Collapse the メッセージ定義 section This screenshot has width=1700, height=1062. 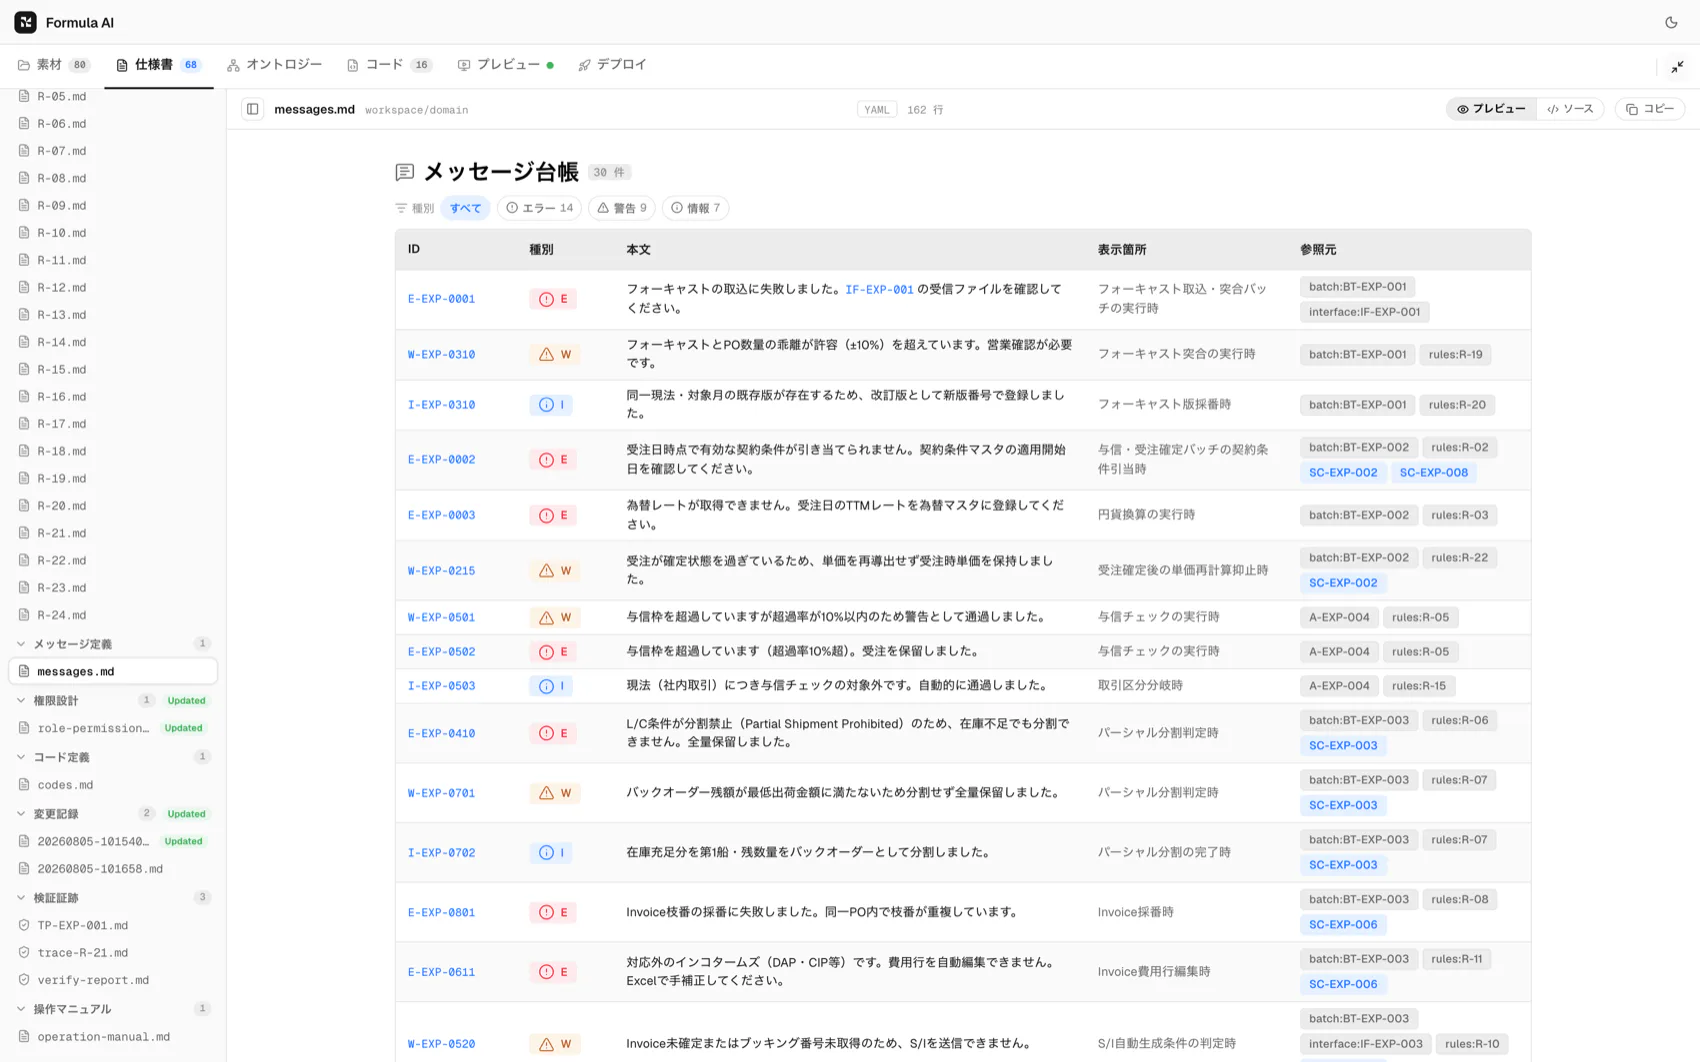pyautogui.click(x=113, y=644)
